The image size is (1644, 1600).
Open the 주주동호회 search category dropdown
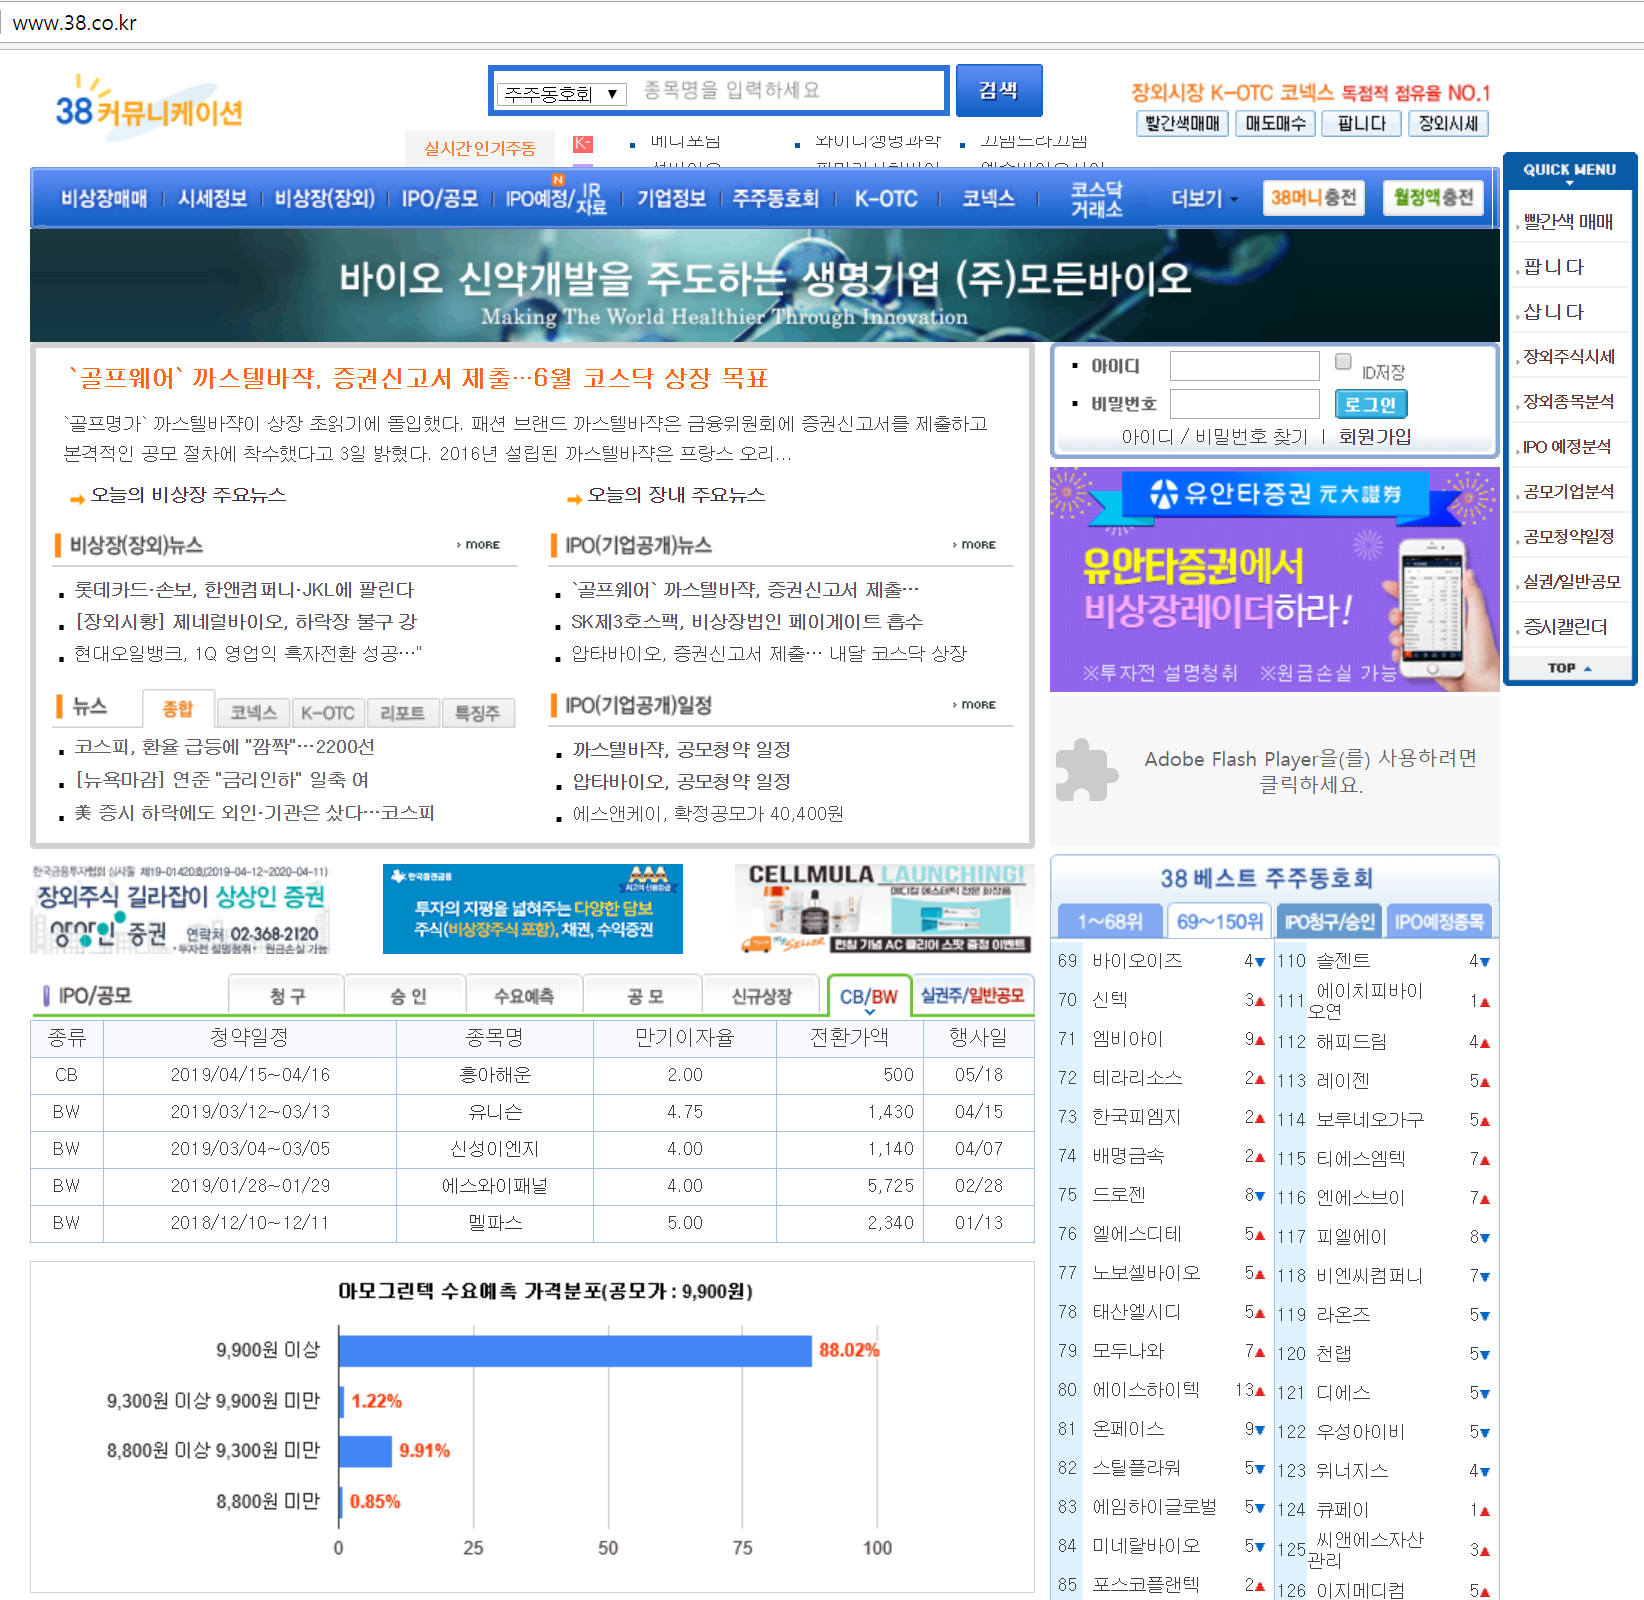pos(562,94)
